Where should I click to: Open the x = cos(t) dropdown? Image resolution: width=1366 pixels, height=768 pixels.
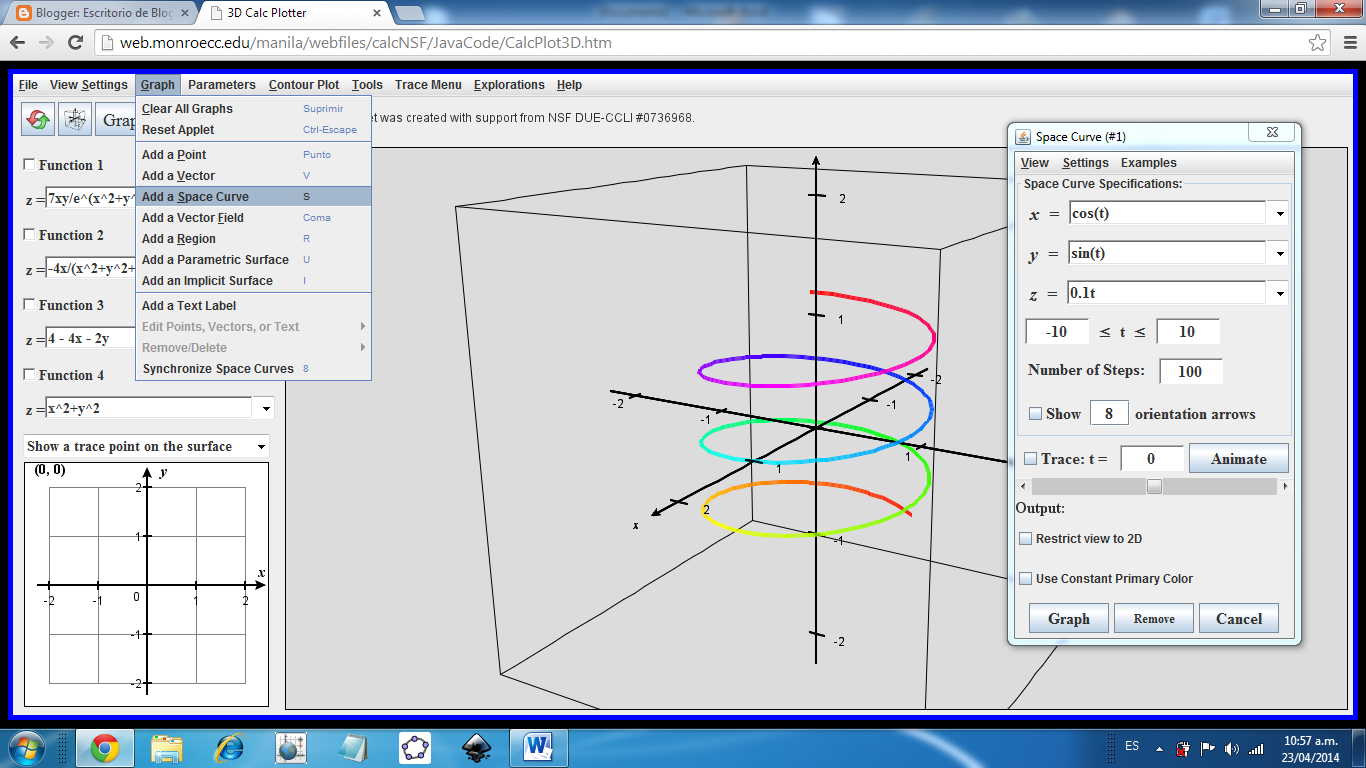(1280, 212)
